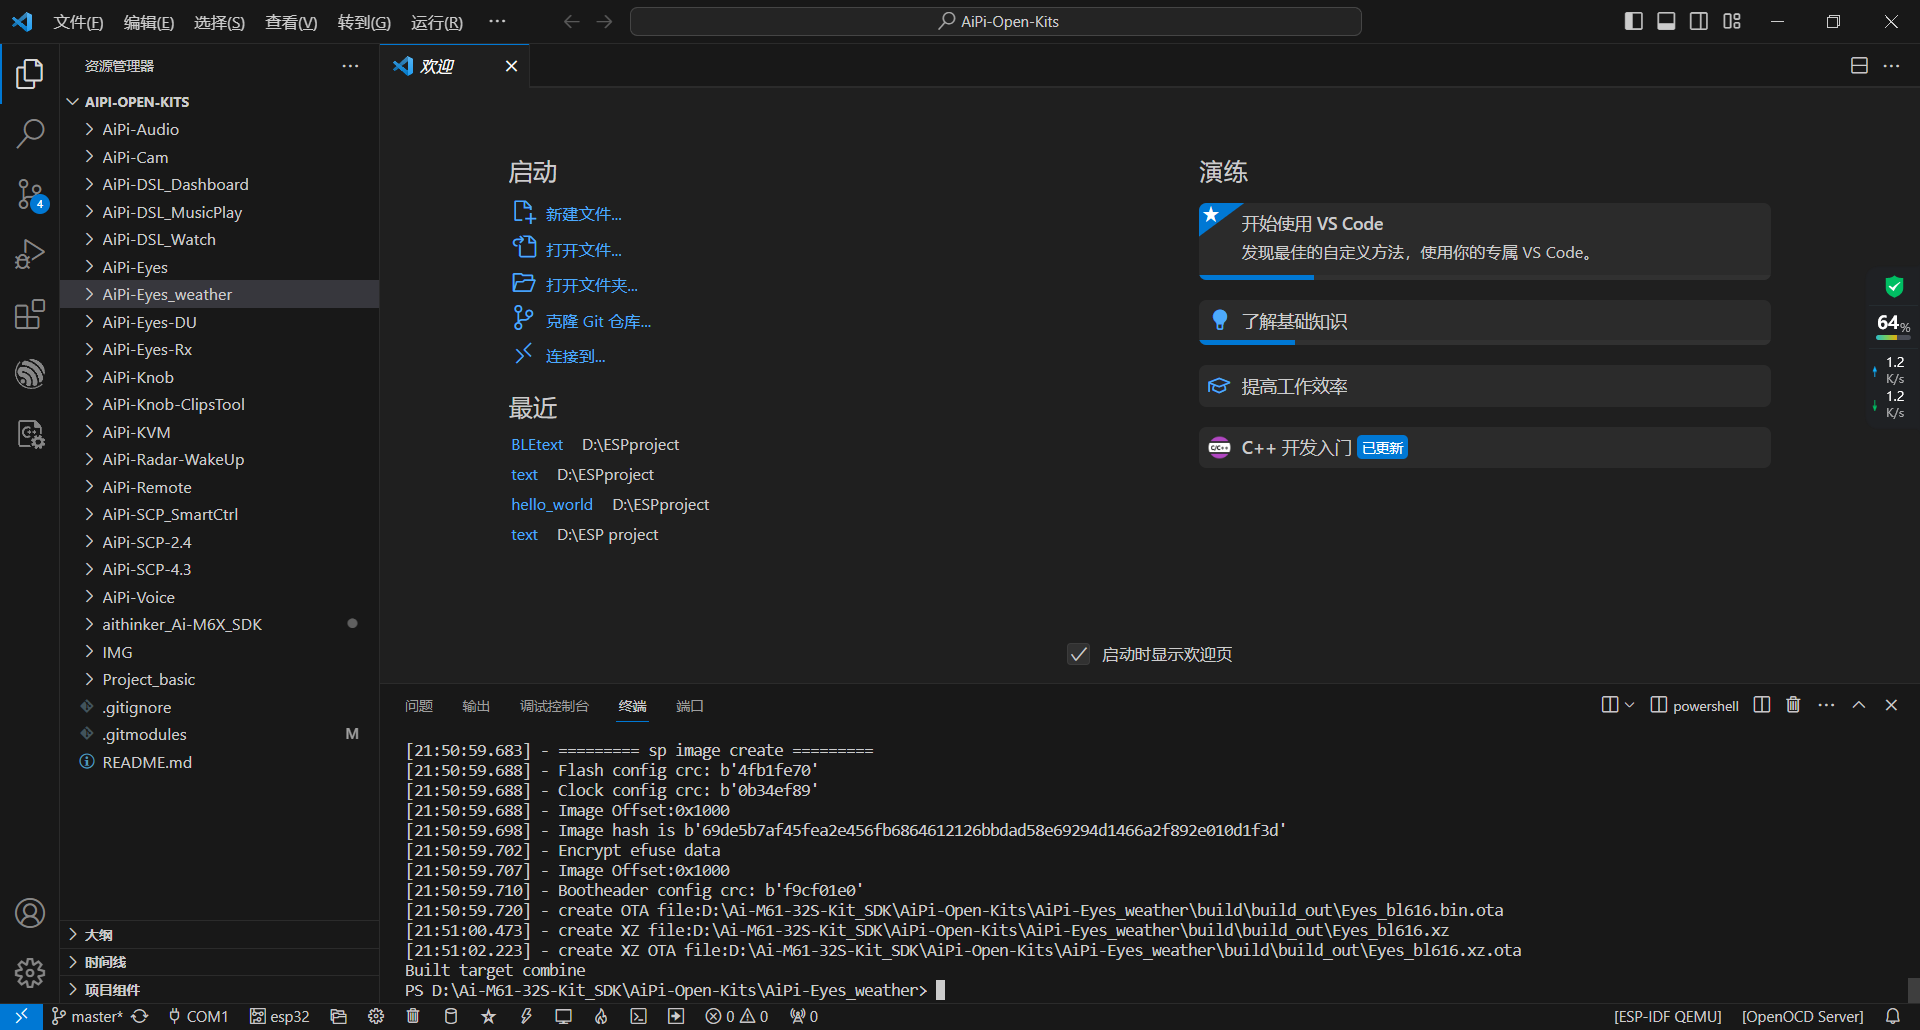Open recent project hello_world
Image resolution: width=1920 pixels, height=1030 pixels.
pyautogui.click(x=552, y=505)
